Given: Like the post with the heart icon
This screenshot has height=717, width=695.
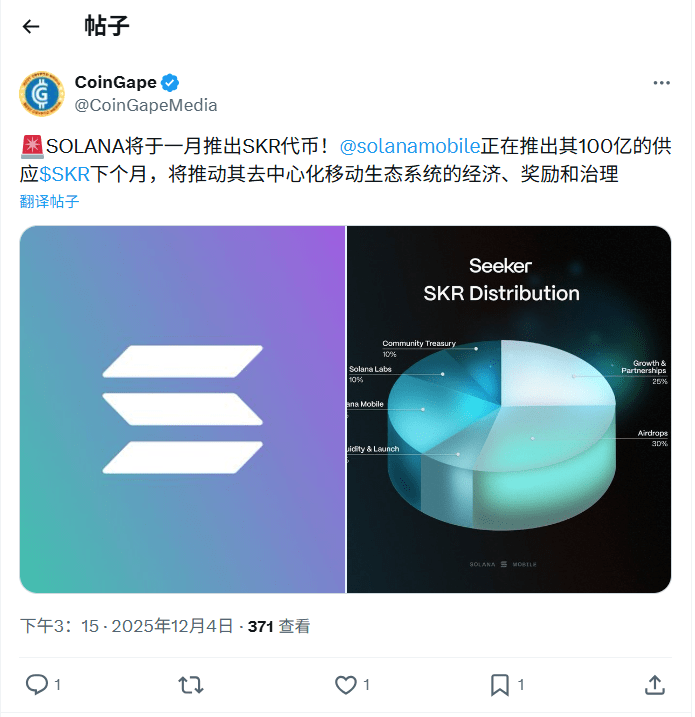Looking at the screenshot, I should (346, 685).
